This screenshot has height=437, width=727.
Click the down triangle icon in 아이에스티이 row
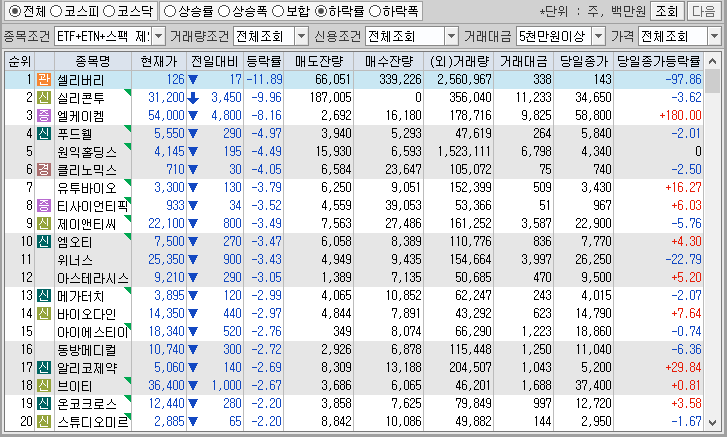[x=193, y=331]
